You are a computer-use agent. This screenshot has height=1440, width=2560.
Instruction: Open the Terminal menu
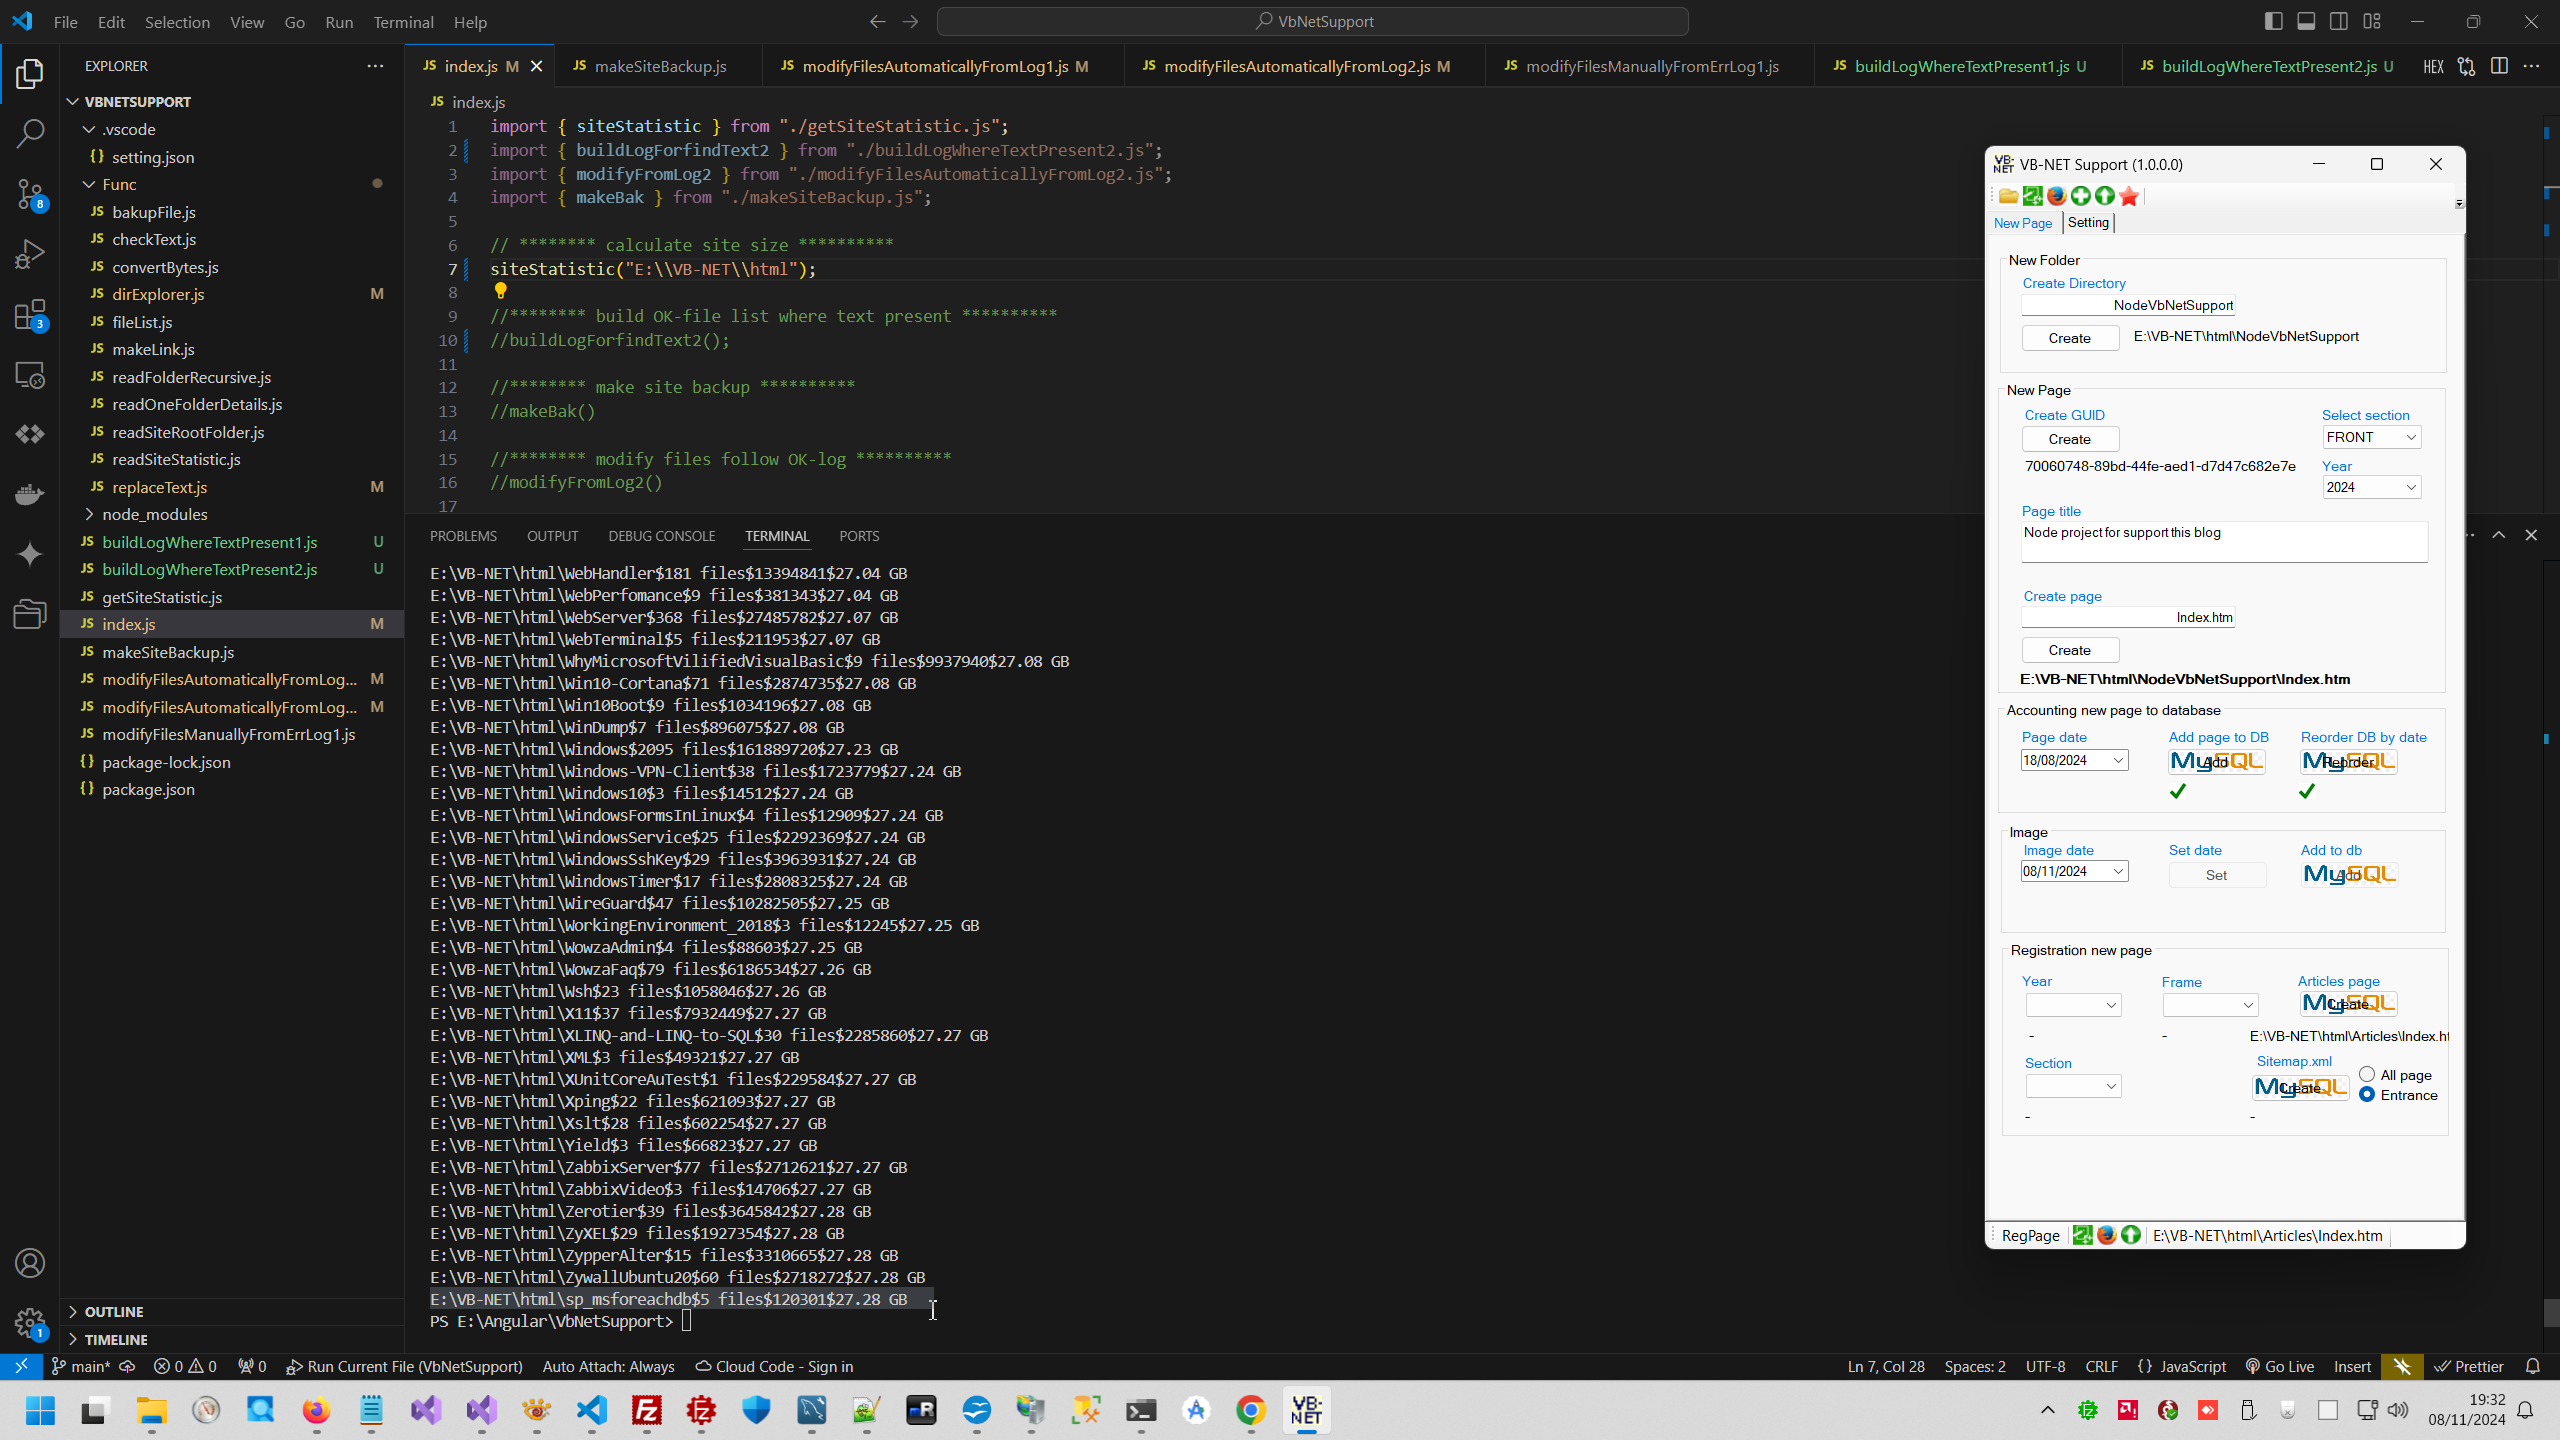(403, 22)
